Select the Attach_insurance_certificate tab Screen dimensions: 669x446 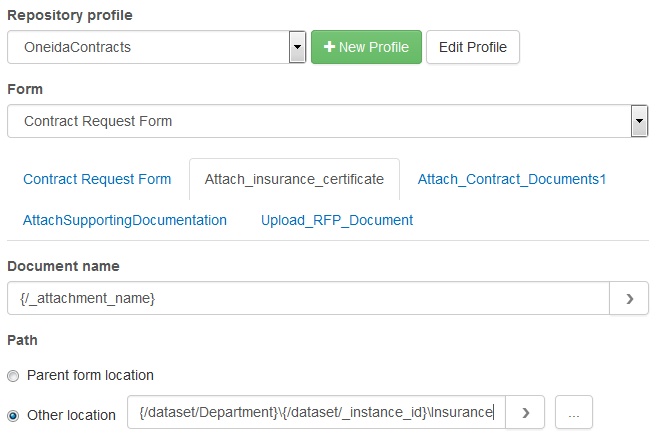click(294, 180)
